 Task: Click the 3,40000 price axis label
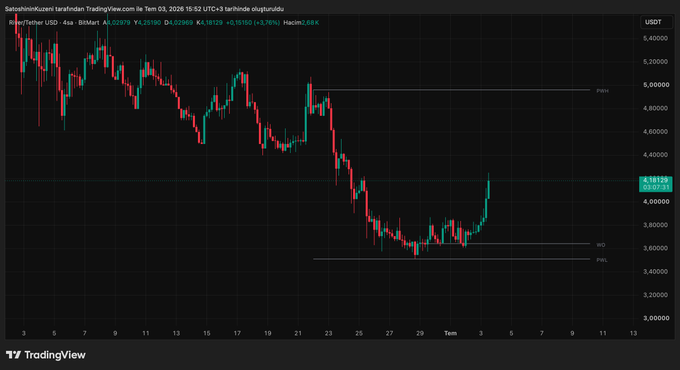click(x=655, y=272)
